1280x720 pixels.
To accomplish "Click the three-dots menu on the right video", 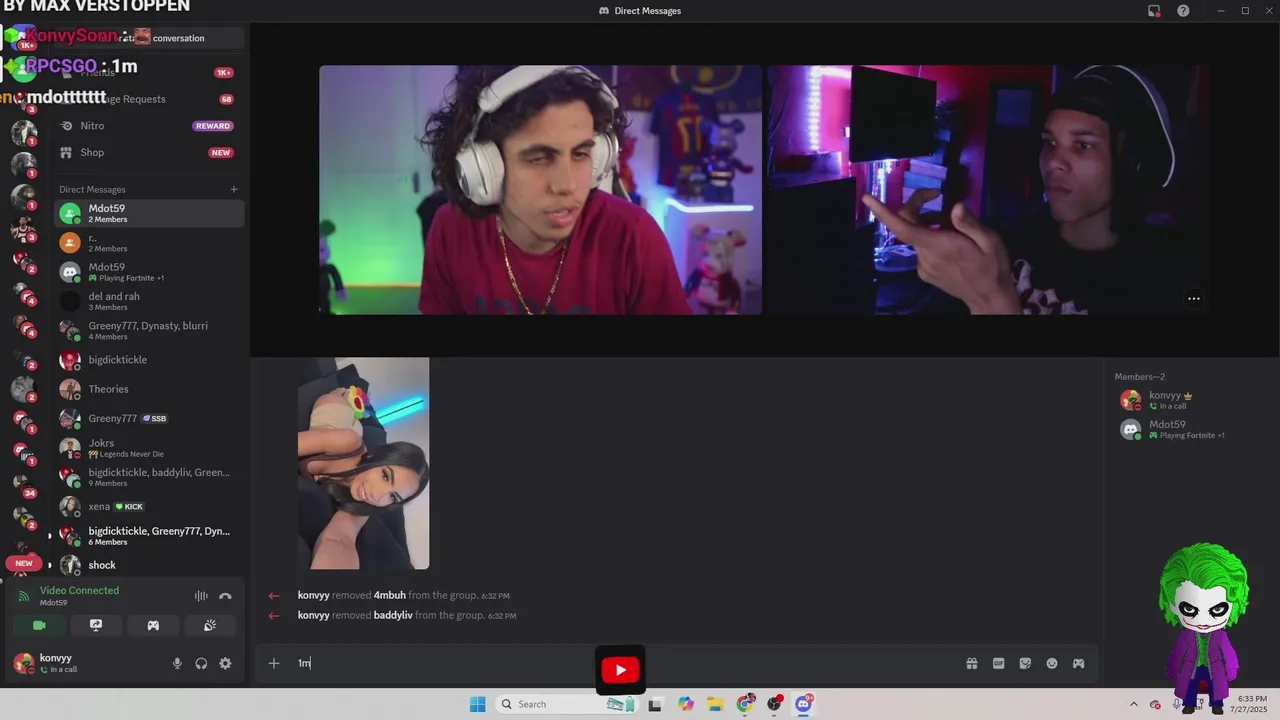I will tap(1193, 298).
